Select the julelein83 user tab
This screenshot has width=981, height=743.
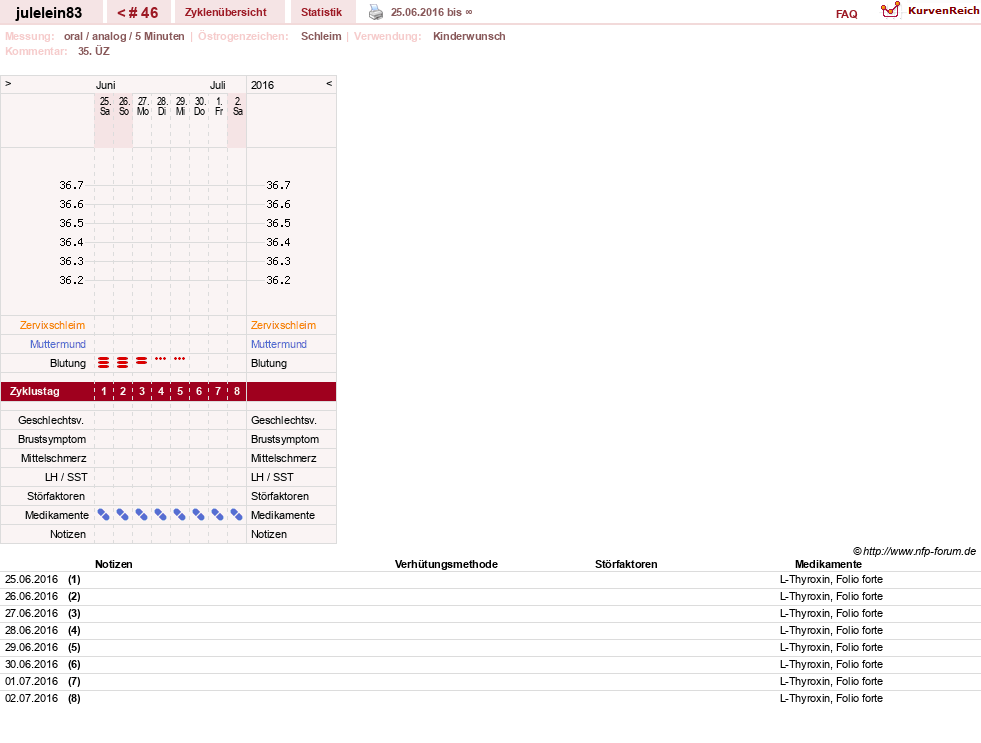(x=49, y=13)
